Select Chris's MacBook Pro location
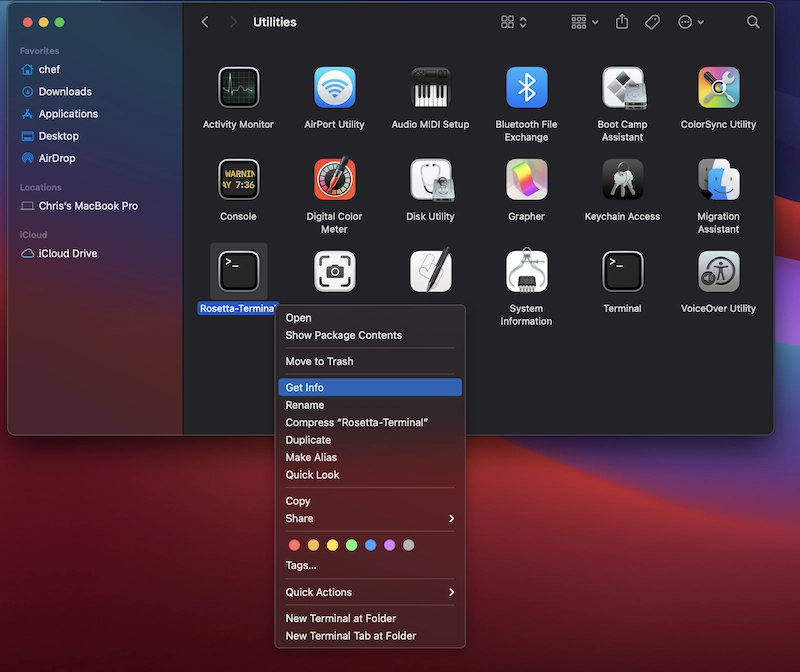The image size is (800, 672). [x=79, y=206]
